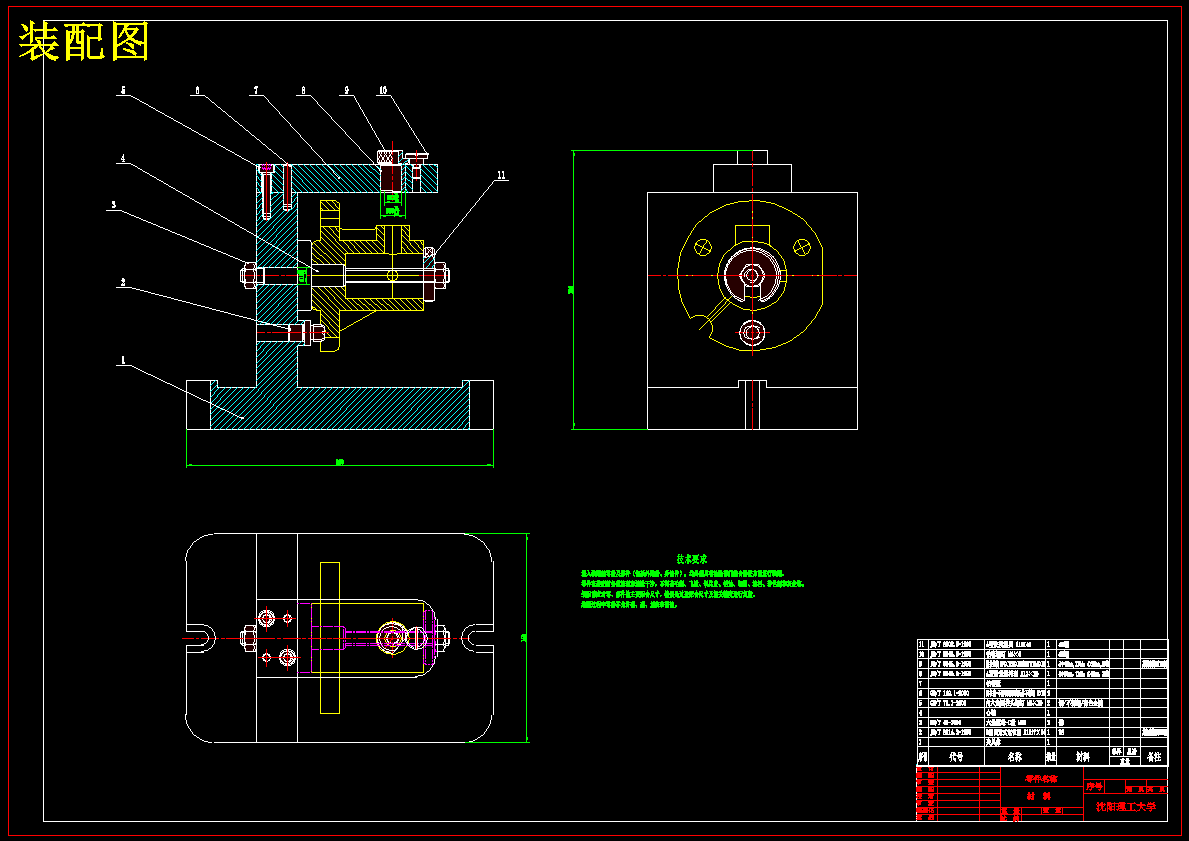Viewport: 1189px width, 841px height.
Task: Select part balloon number 2
Action: 122,282
